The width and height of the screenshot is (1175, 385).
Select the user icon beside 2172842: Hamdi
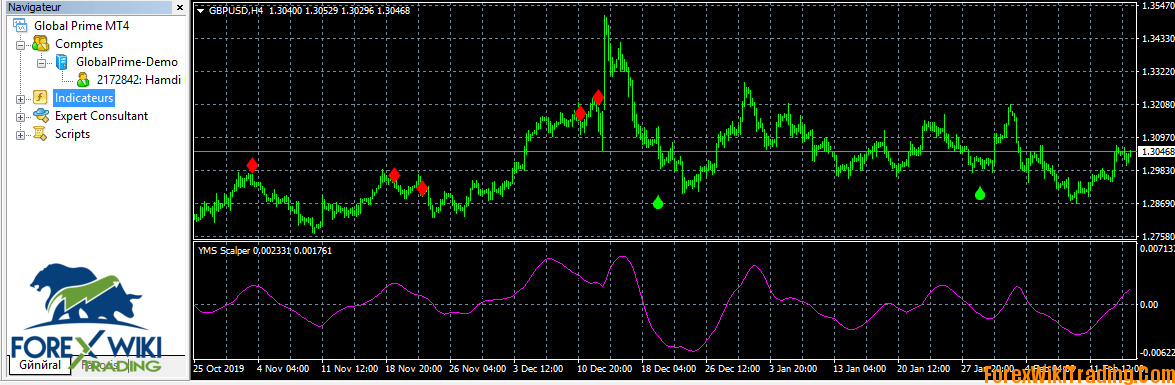tap(82, 79)
